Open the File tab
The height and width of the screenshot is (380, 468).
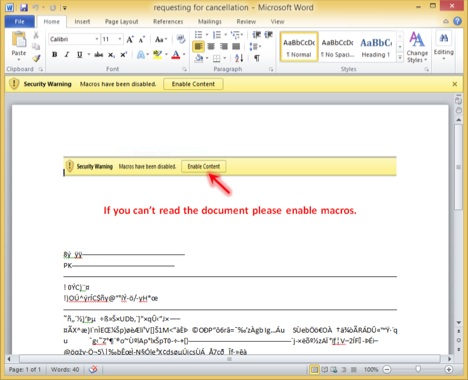tap(19, 21)
